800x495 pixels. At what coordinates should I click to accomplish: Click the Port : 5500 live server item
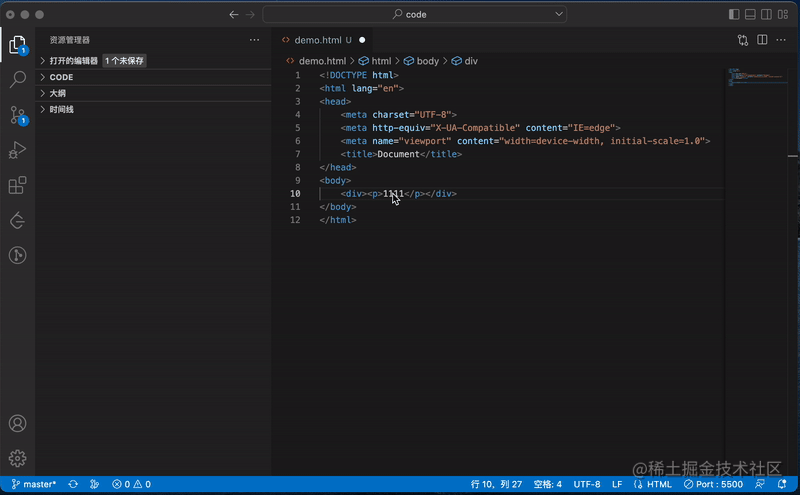coord(713,484)
